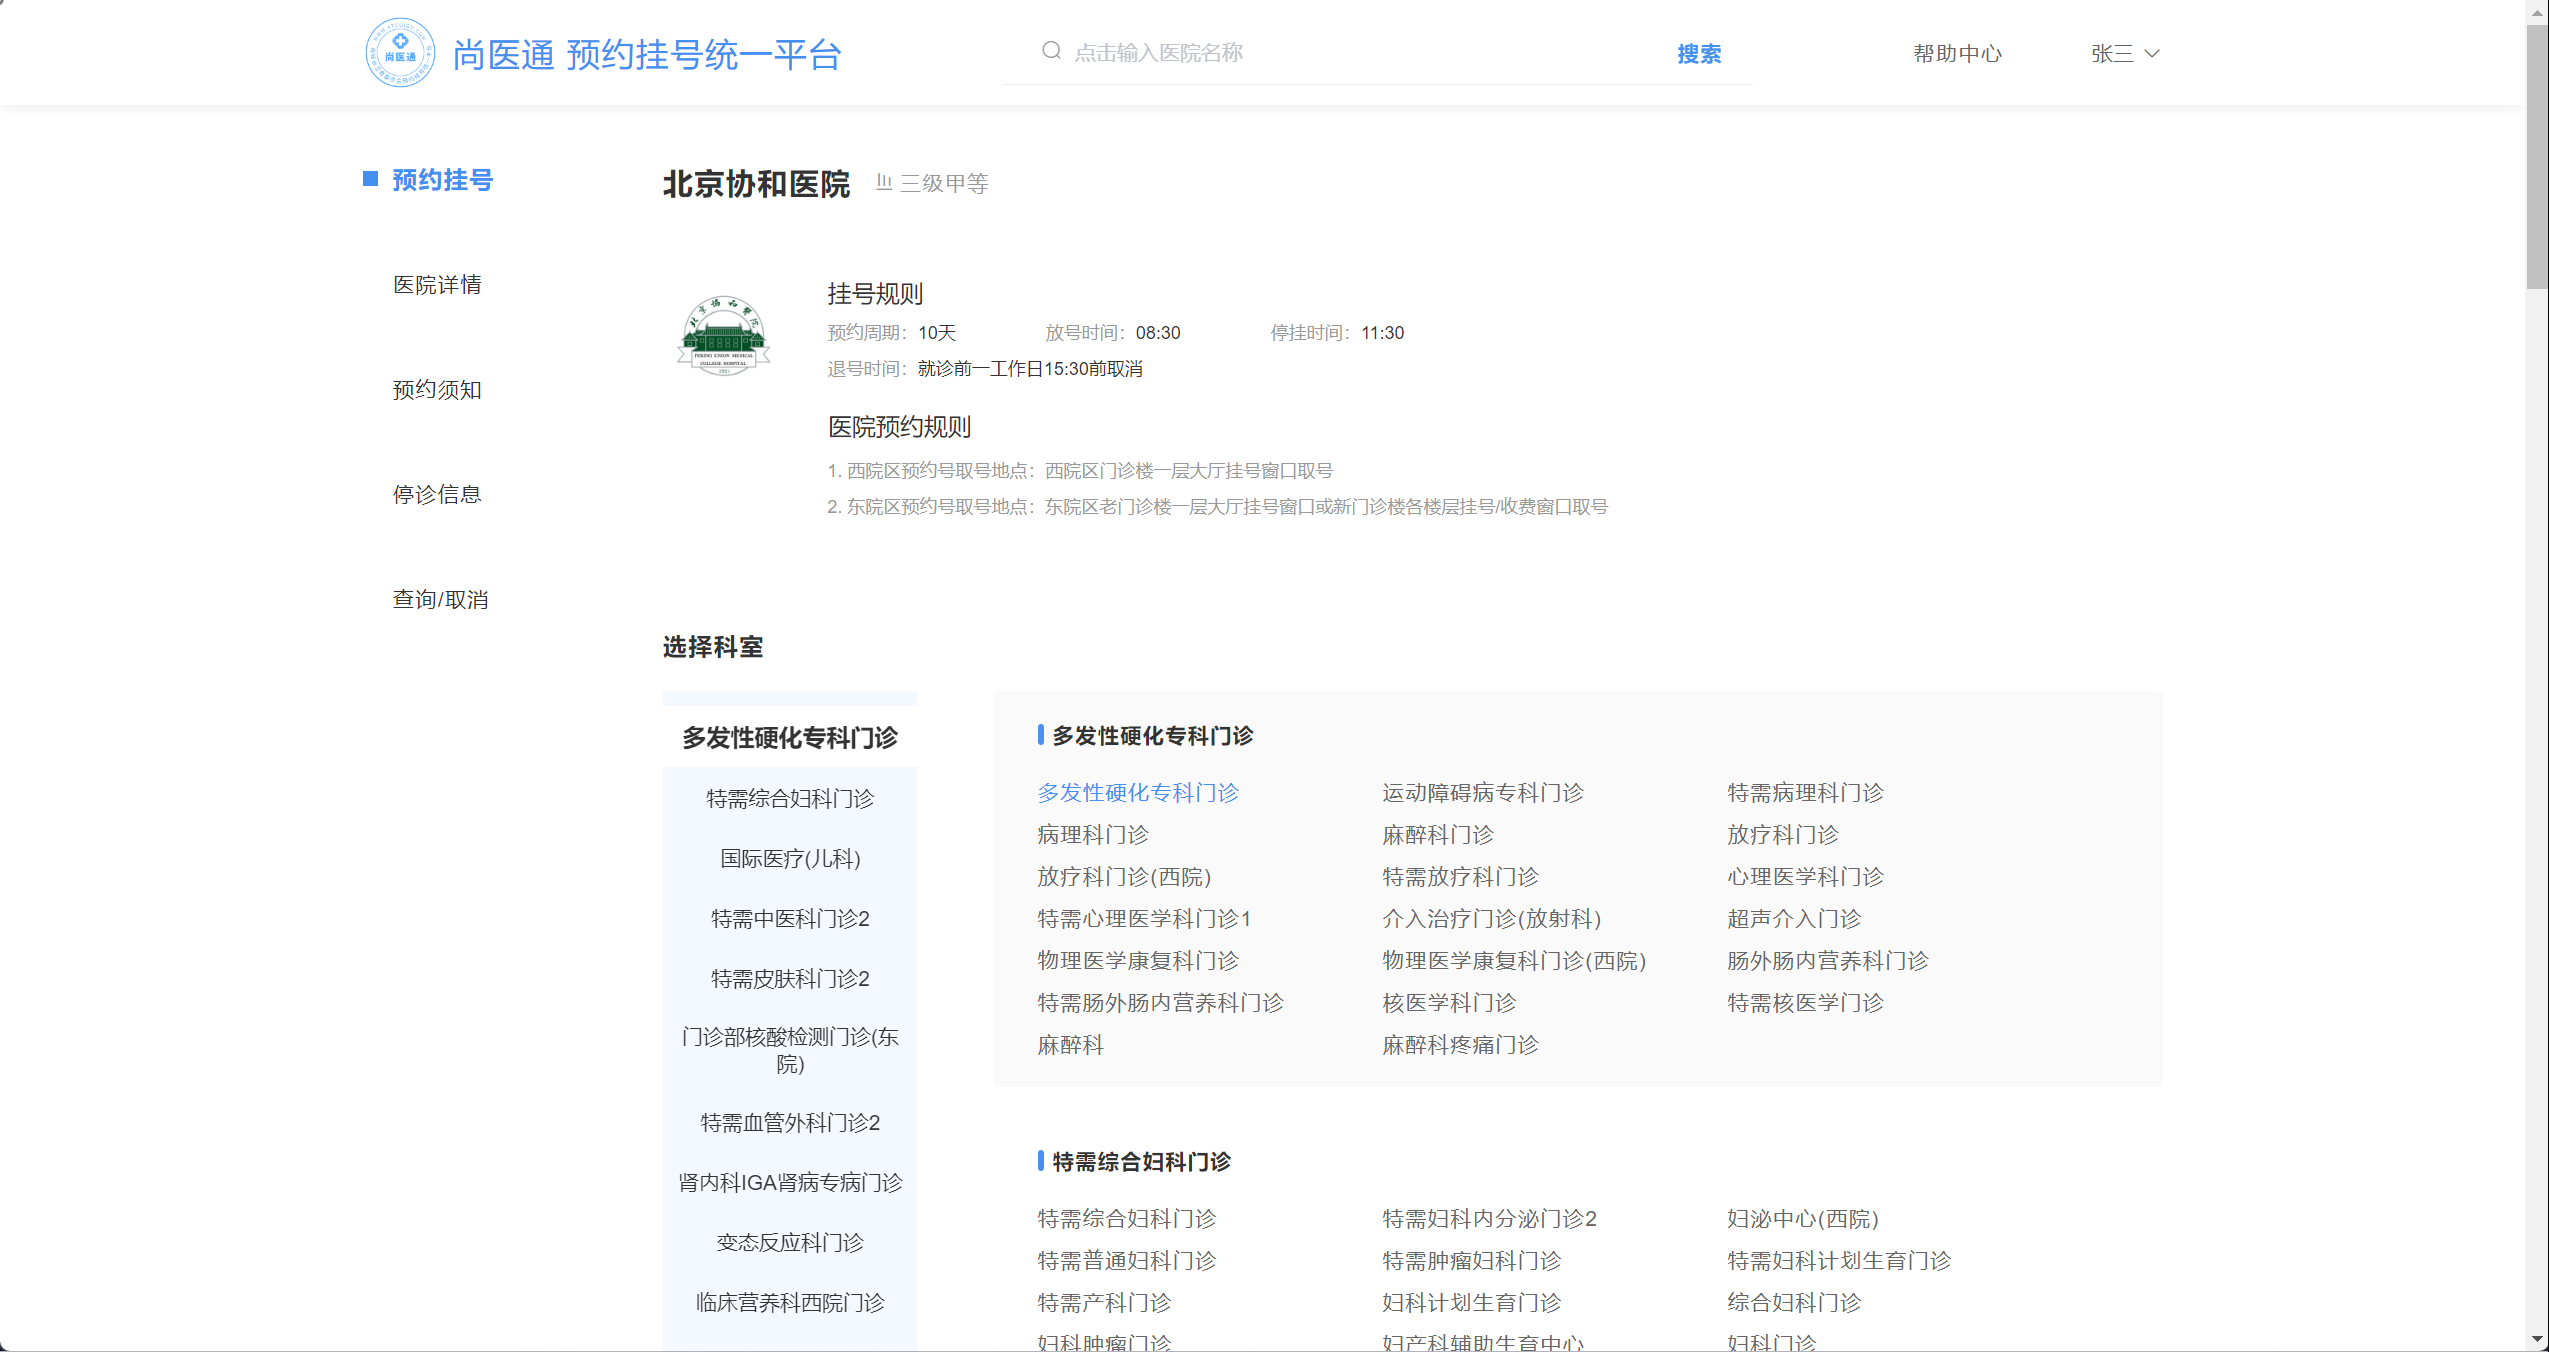Open the blue 多发性硬化专科门诊 clinic link
Screen dimensions: 2549x1352
click(1138, 792)
